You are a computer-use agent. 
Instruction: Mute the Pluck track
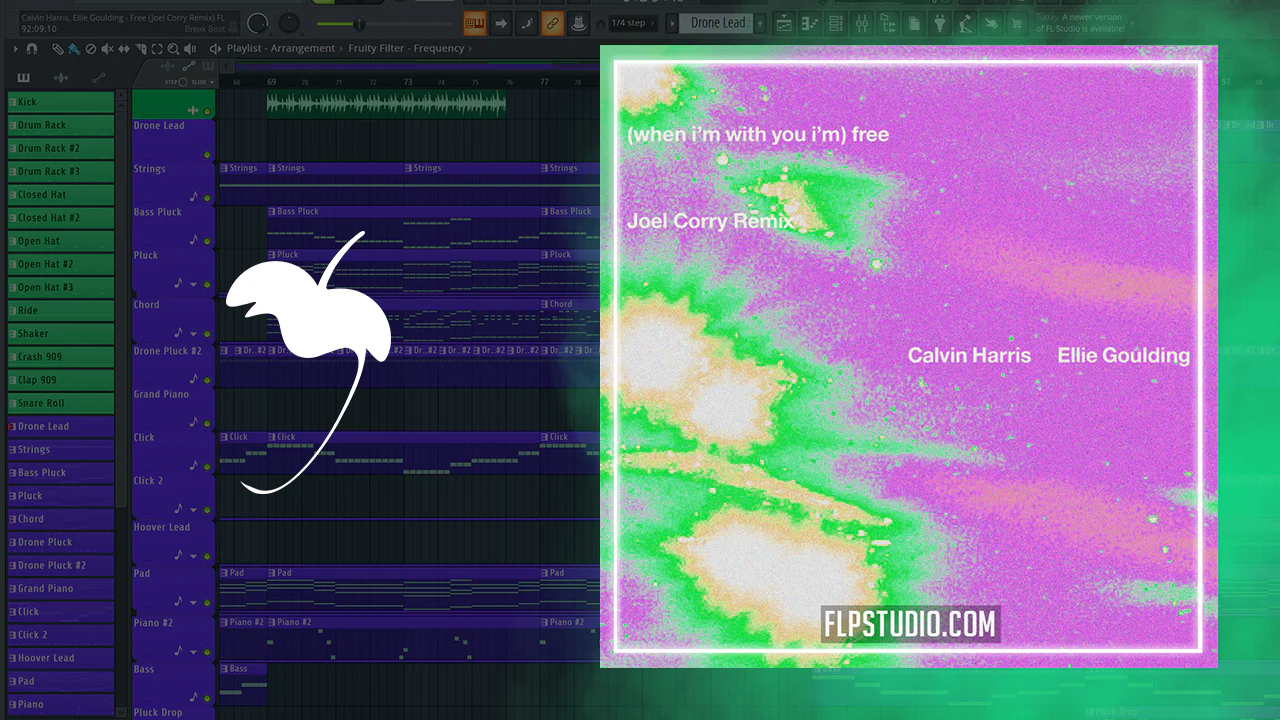pyautogui.click(x=207, y=284)
